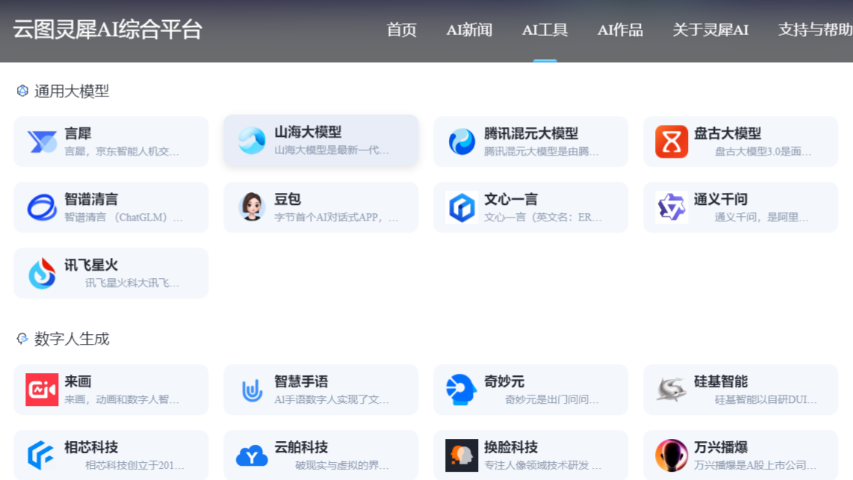The image size is (853, 480).
Task: Open the 智谱清言 card title
Action: tap(91, 199)
